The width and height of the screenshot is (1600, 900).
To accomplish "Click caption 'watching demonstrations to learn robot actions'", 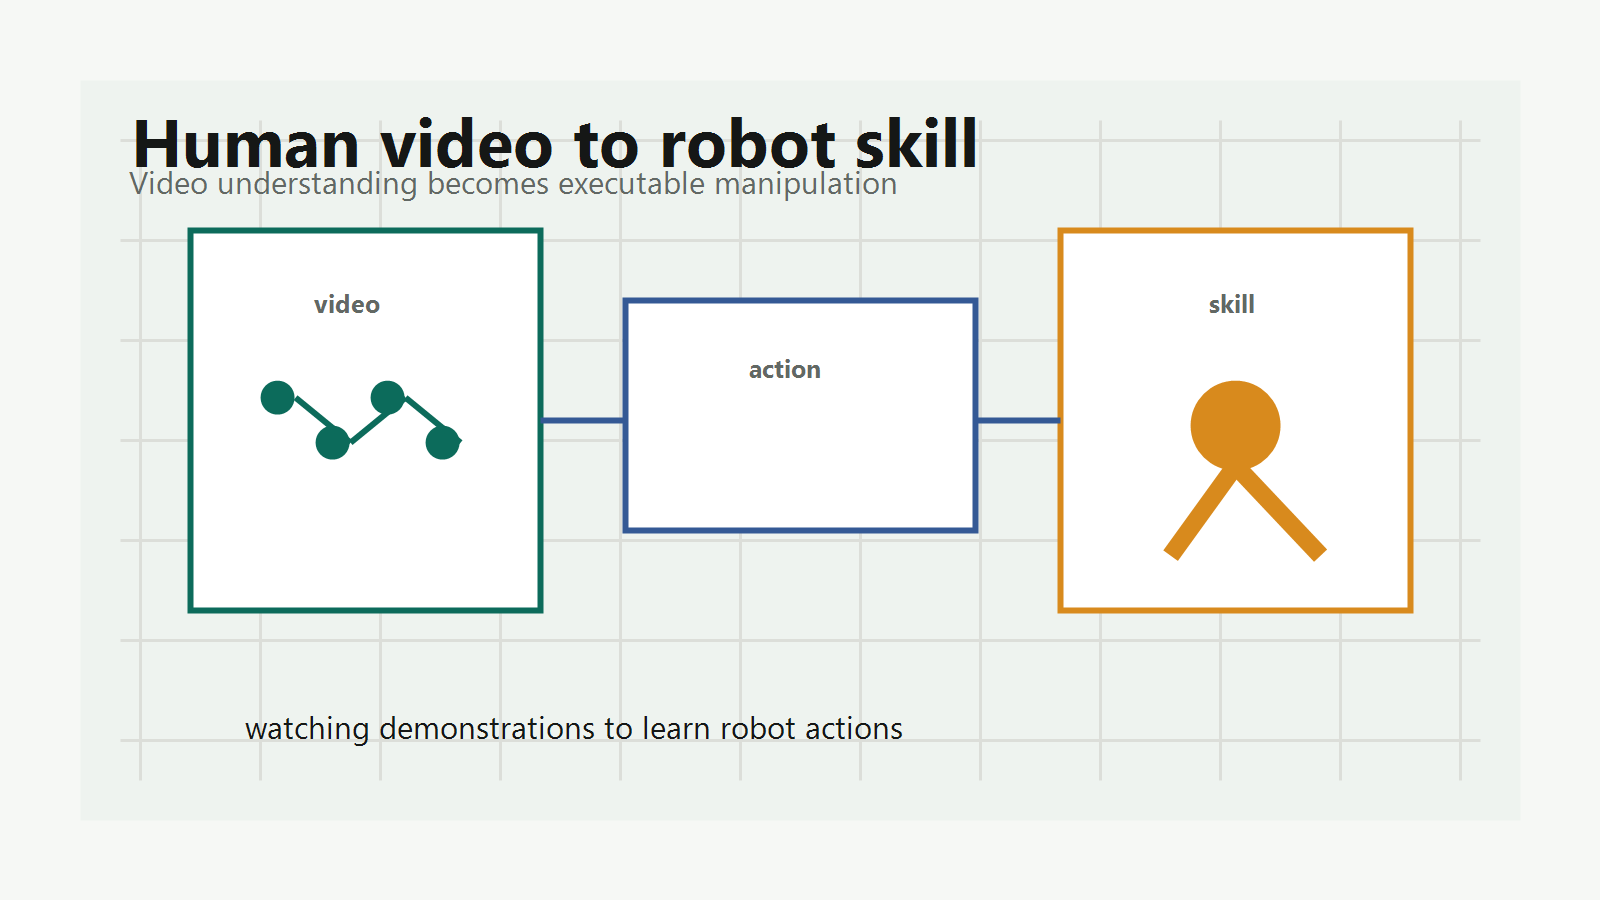I will click(574, 729).
